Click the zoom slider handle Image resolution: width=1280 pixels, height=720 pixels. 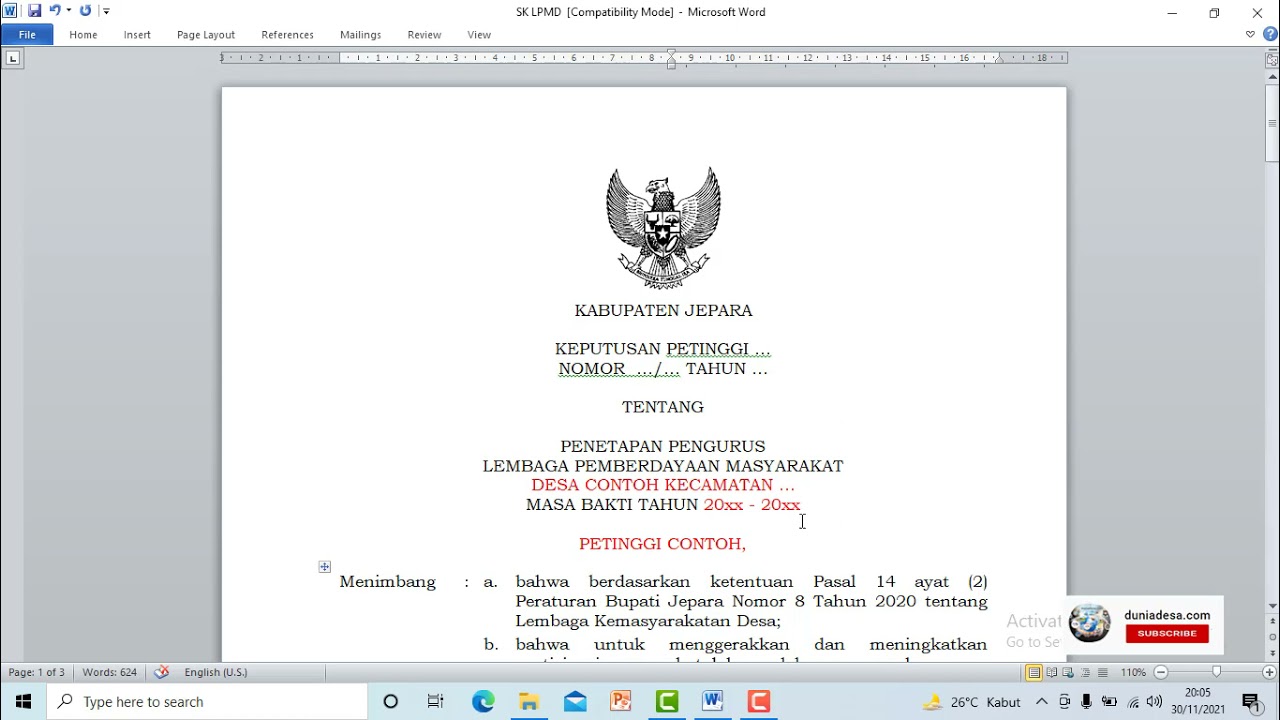tap(1216, 673)
